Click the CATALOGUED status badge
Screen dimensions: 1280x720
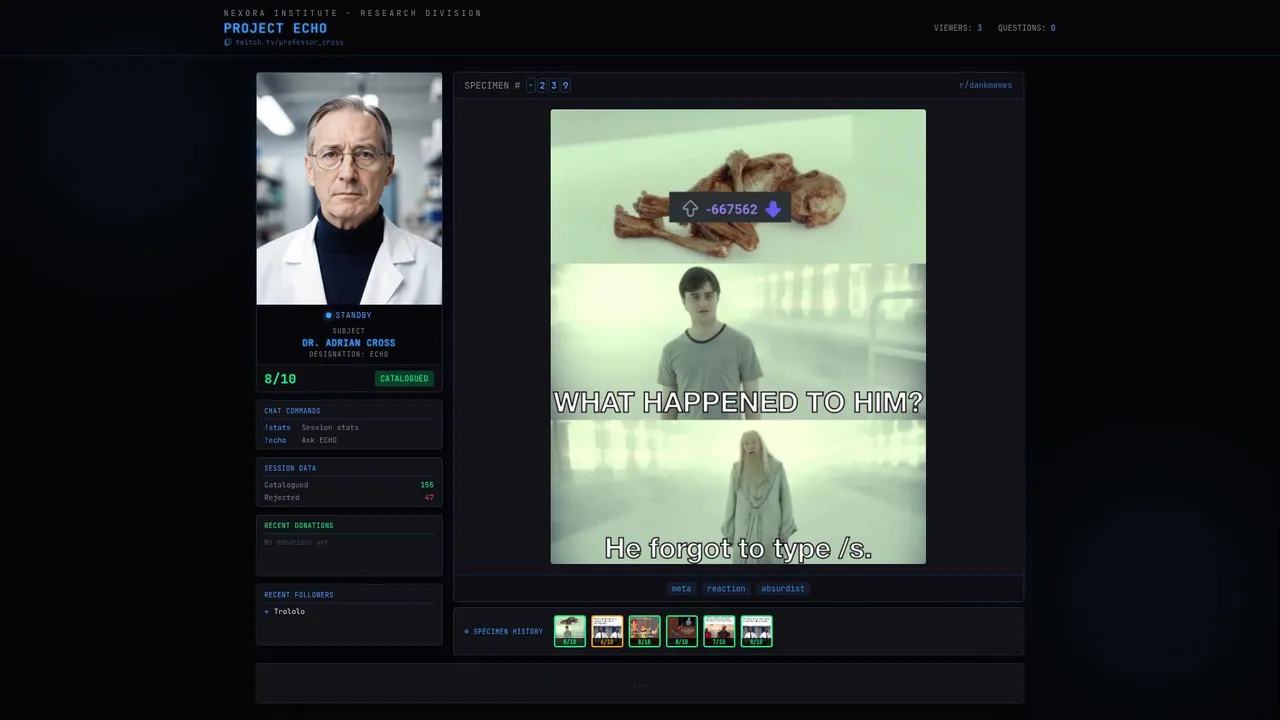pyautogui.click(x=404, y=379)
